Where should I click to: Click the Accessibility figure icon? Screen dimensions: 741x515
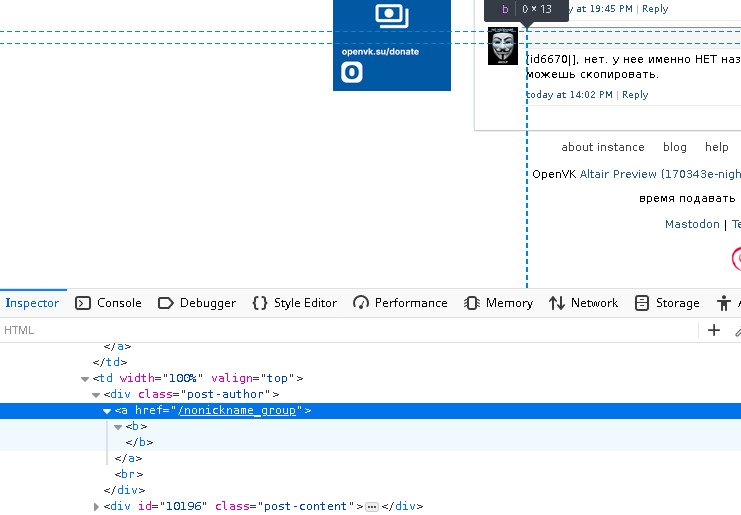tap(724, 303)
